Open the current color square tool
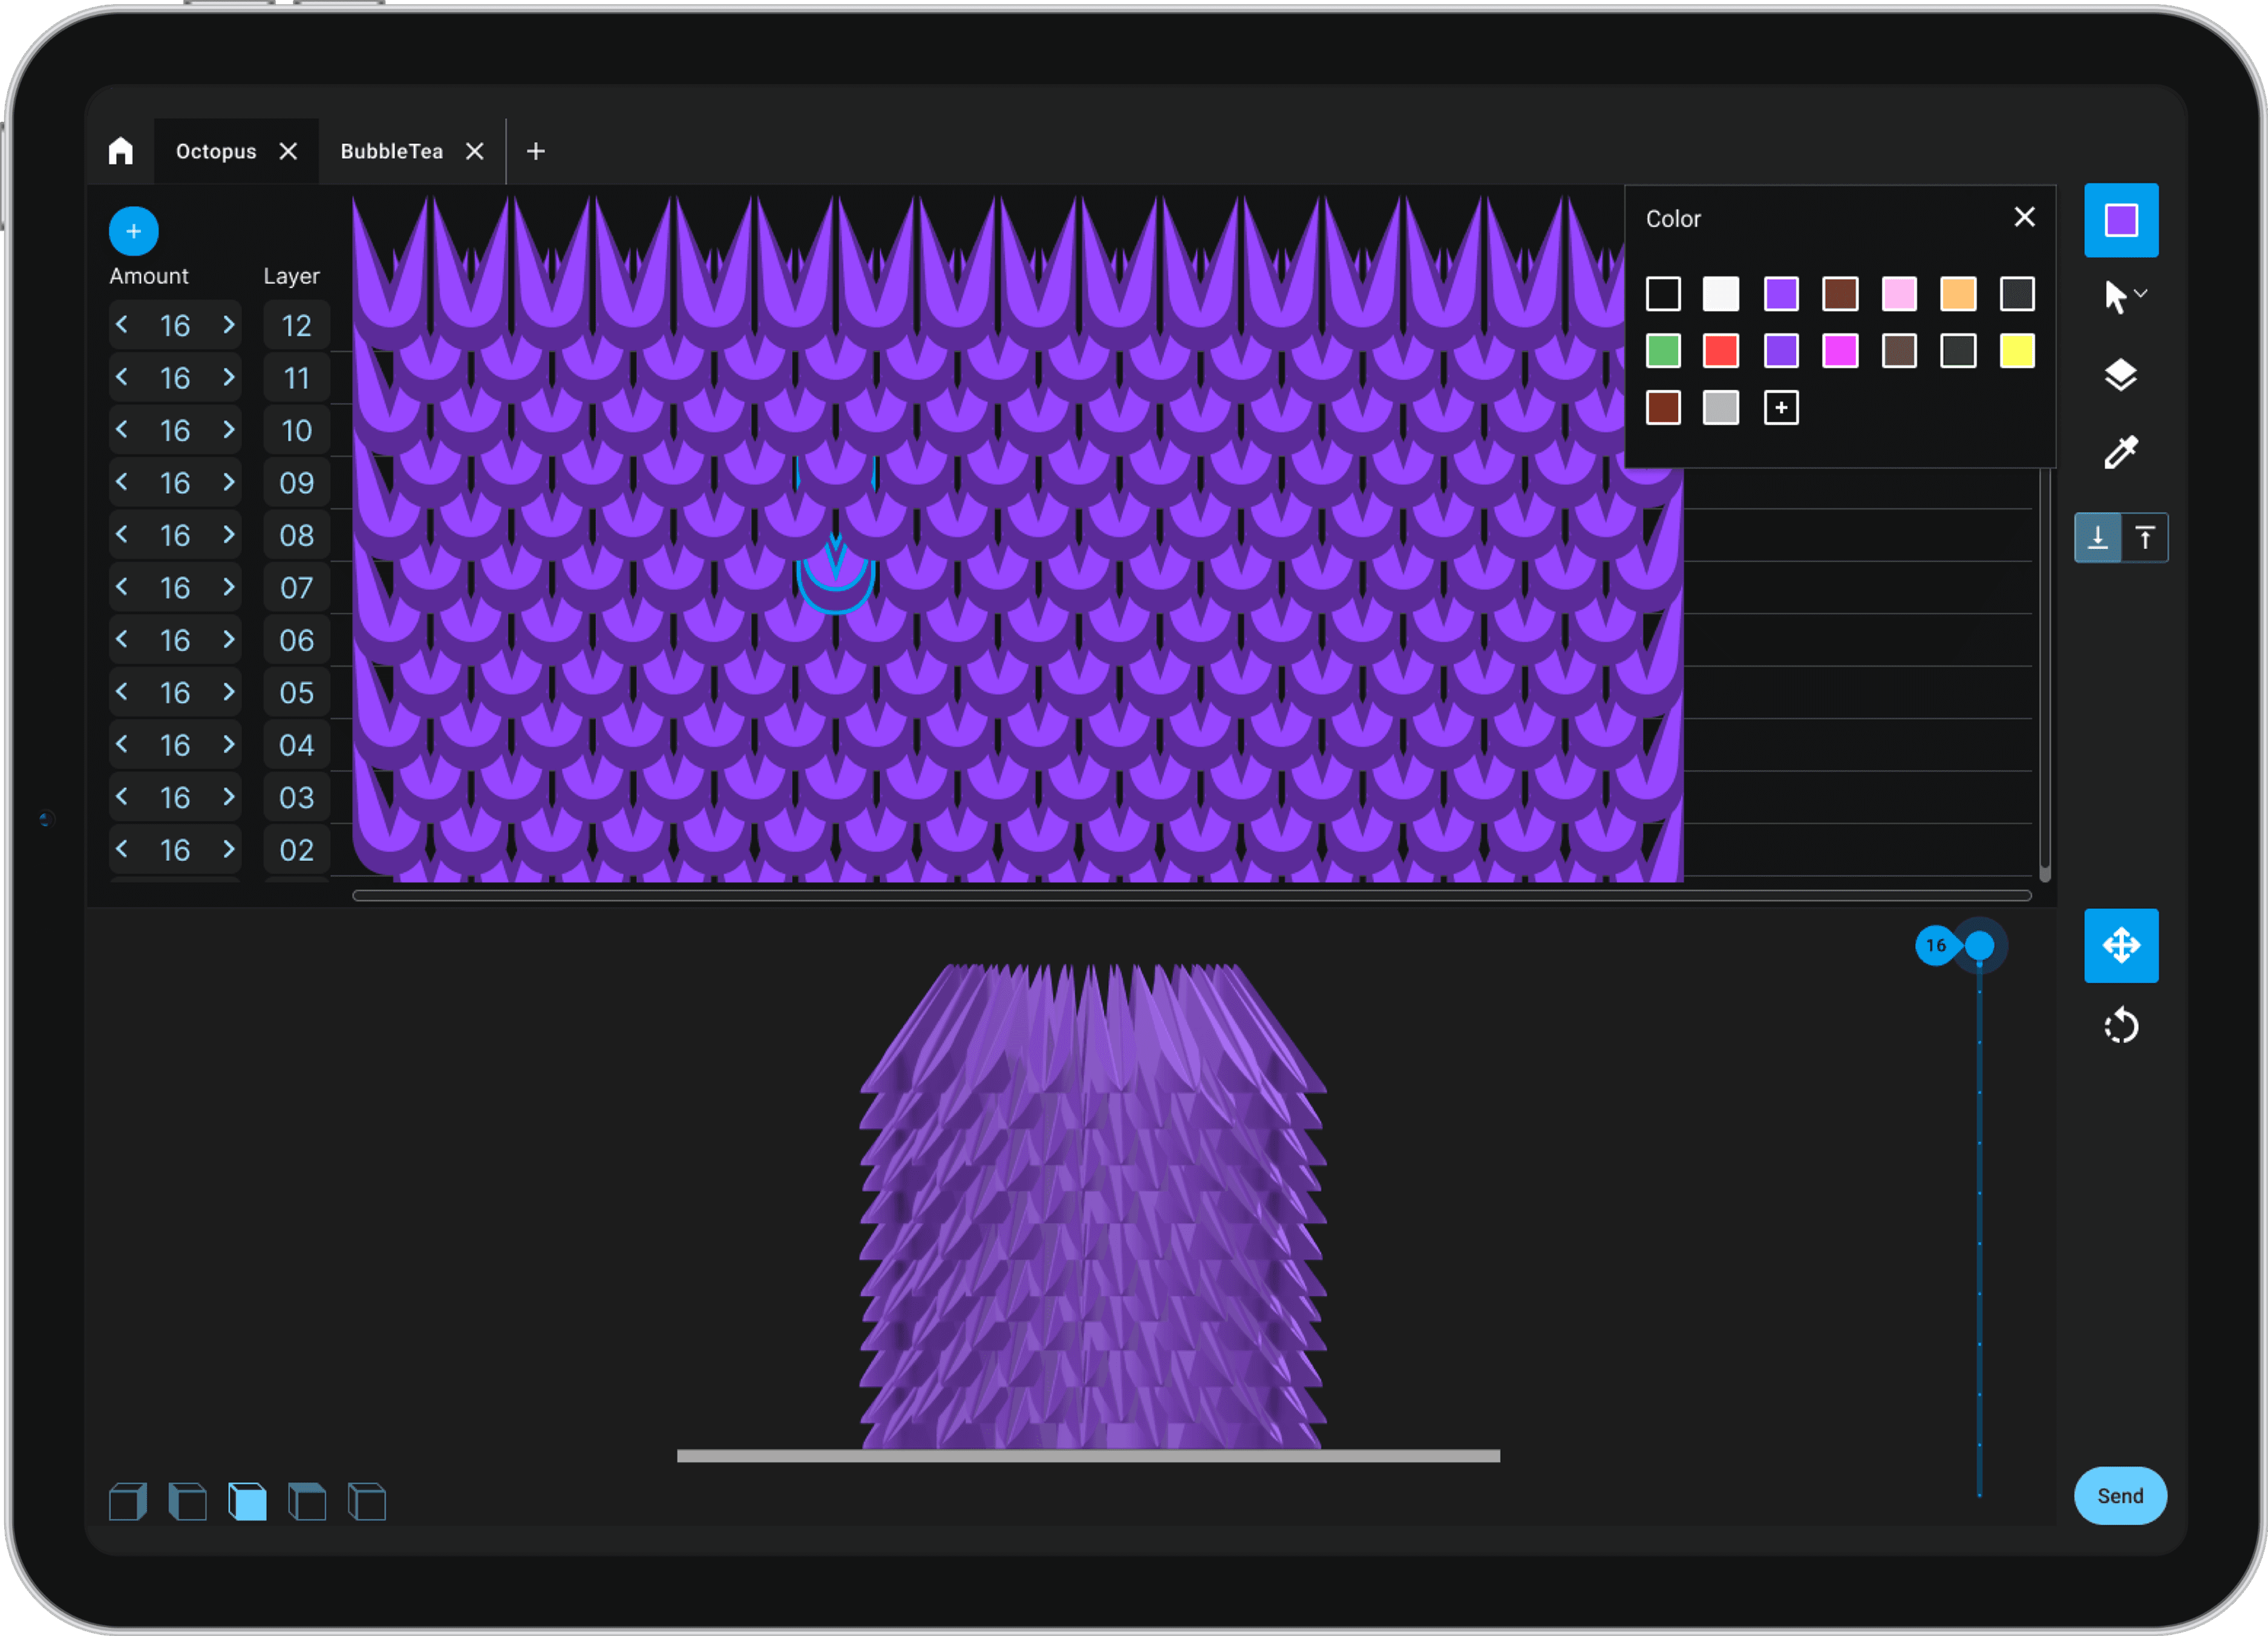 [2120, 220]
